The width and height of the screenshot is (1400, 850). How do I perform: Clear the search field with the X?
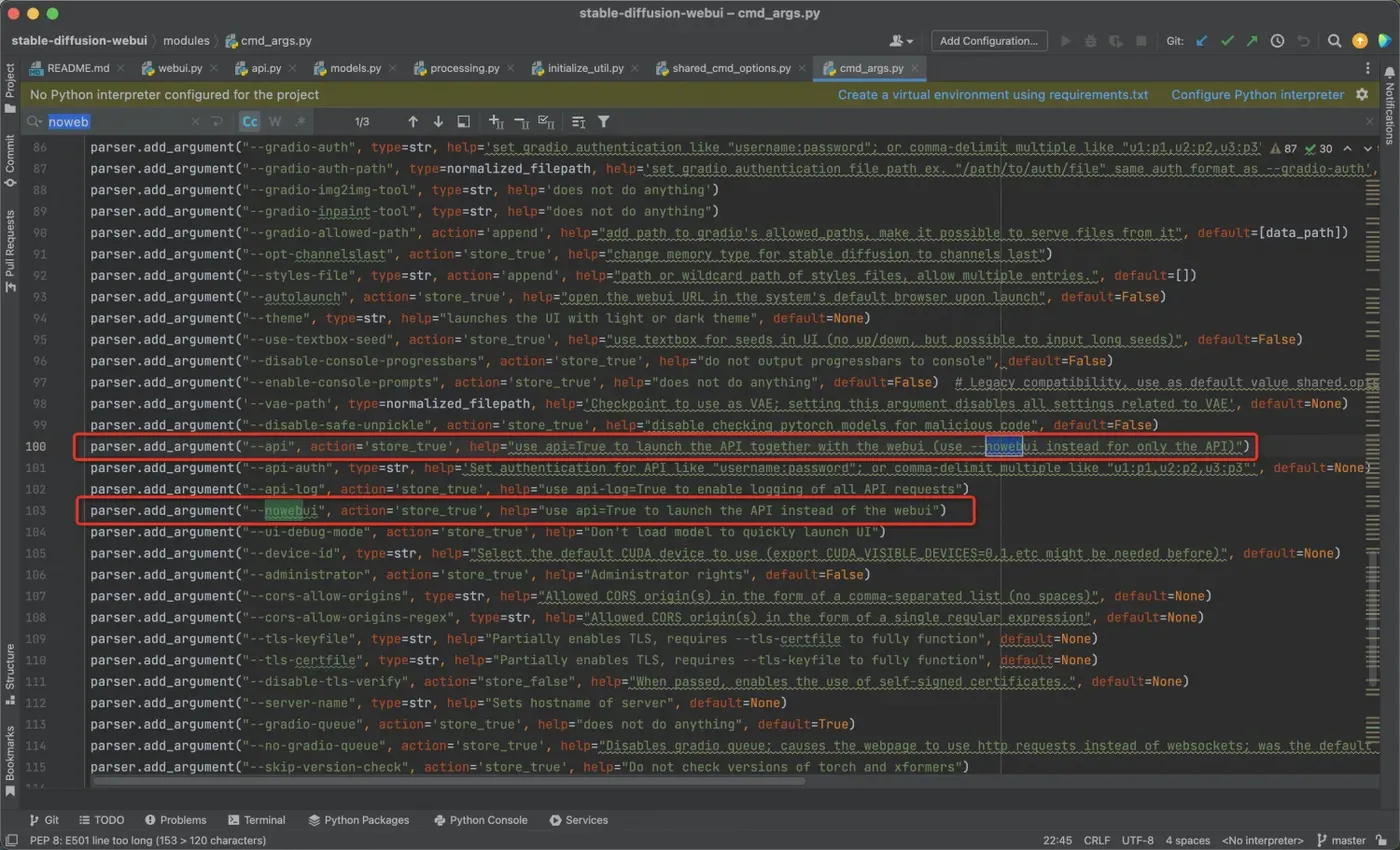[x=194, y=121]
